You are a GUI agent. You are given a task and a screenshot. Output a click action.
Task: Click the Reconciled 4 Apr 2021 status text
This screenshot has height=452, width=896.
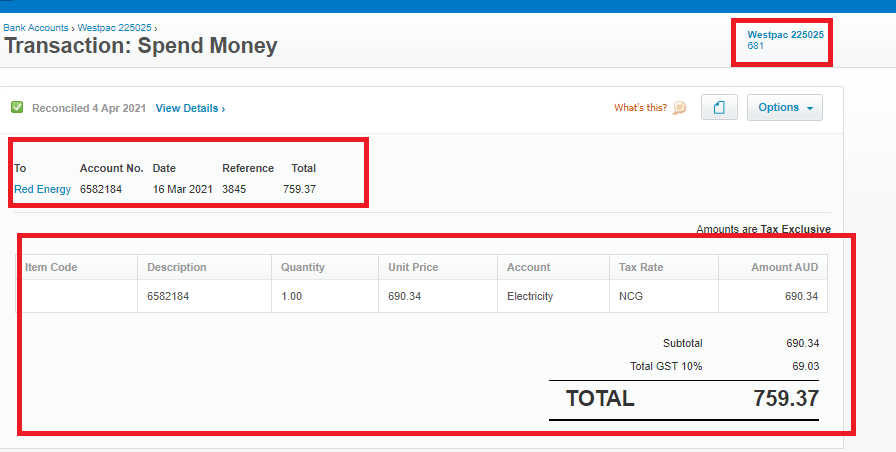[89, 108]
